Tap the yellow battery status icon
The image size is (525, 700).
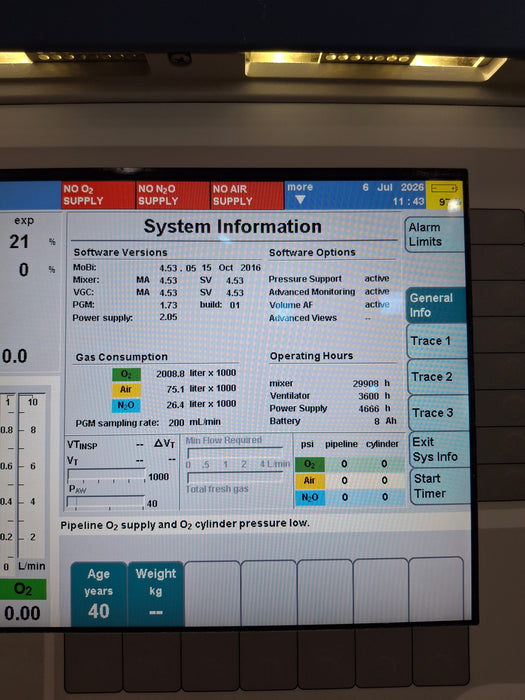[444, 195]
